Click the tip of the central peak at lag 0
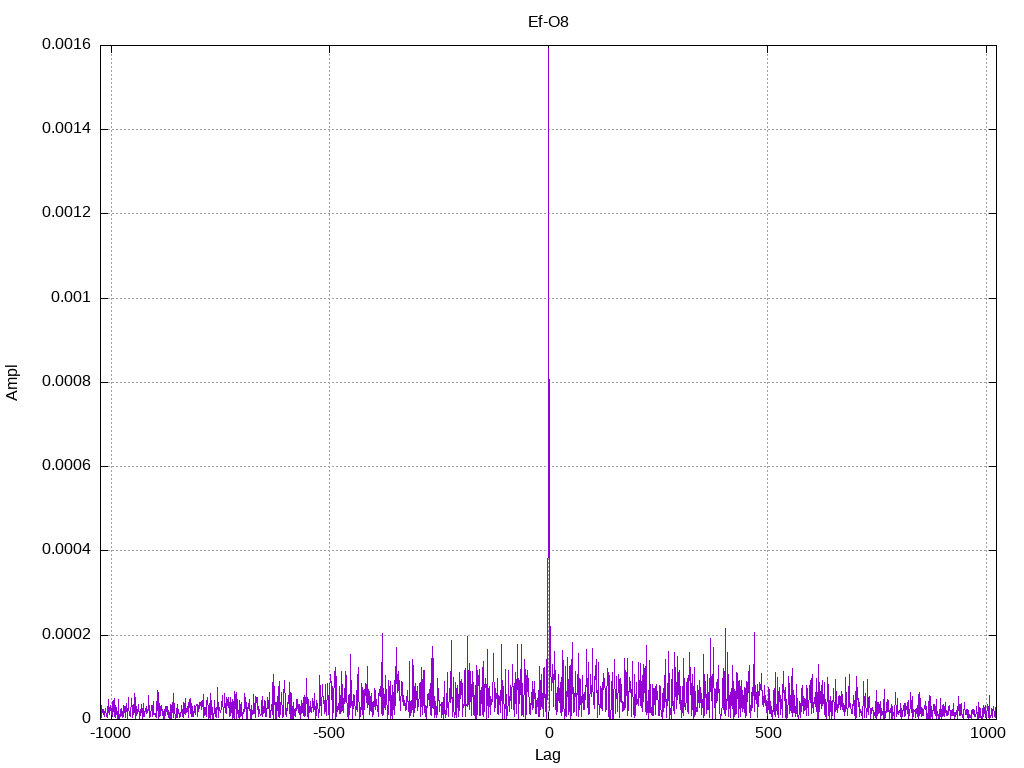This screenshot has width=1024, height=768. click(x=548, y=47)
